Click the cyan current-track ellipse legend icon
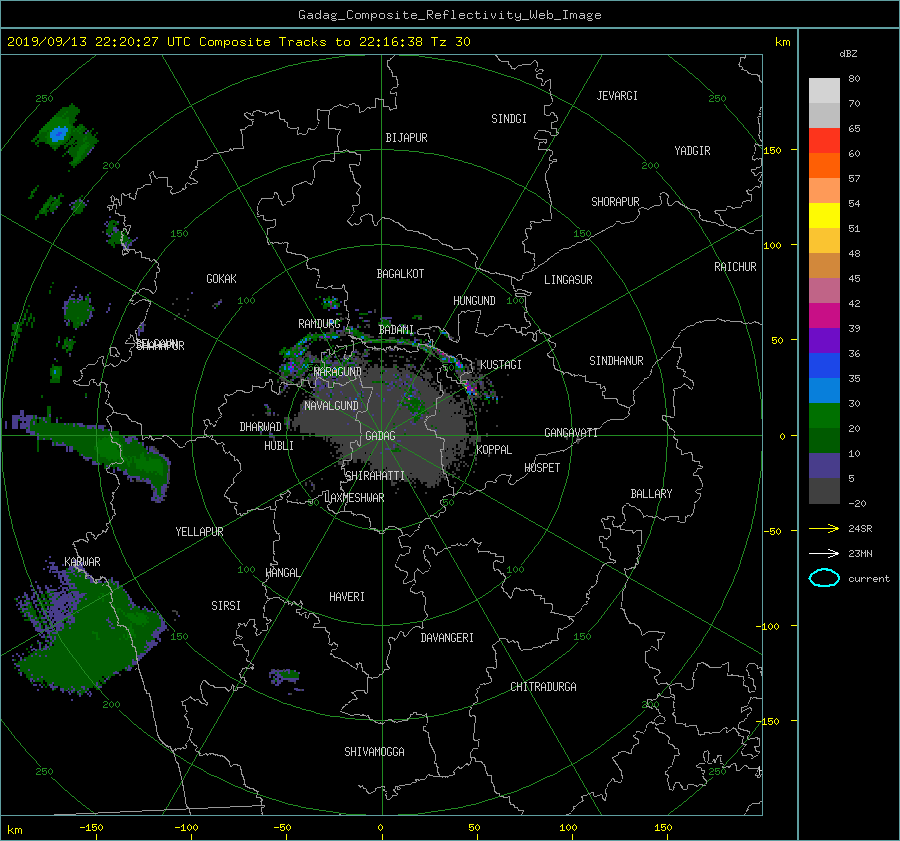 824,578
